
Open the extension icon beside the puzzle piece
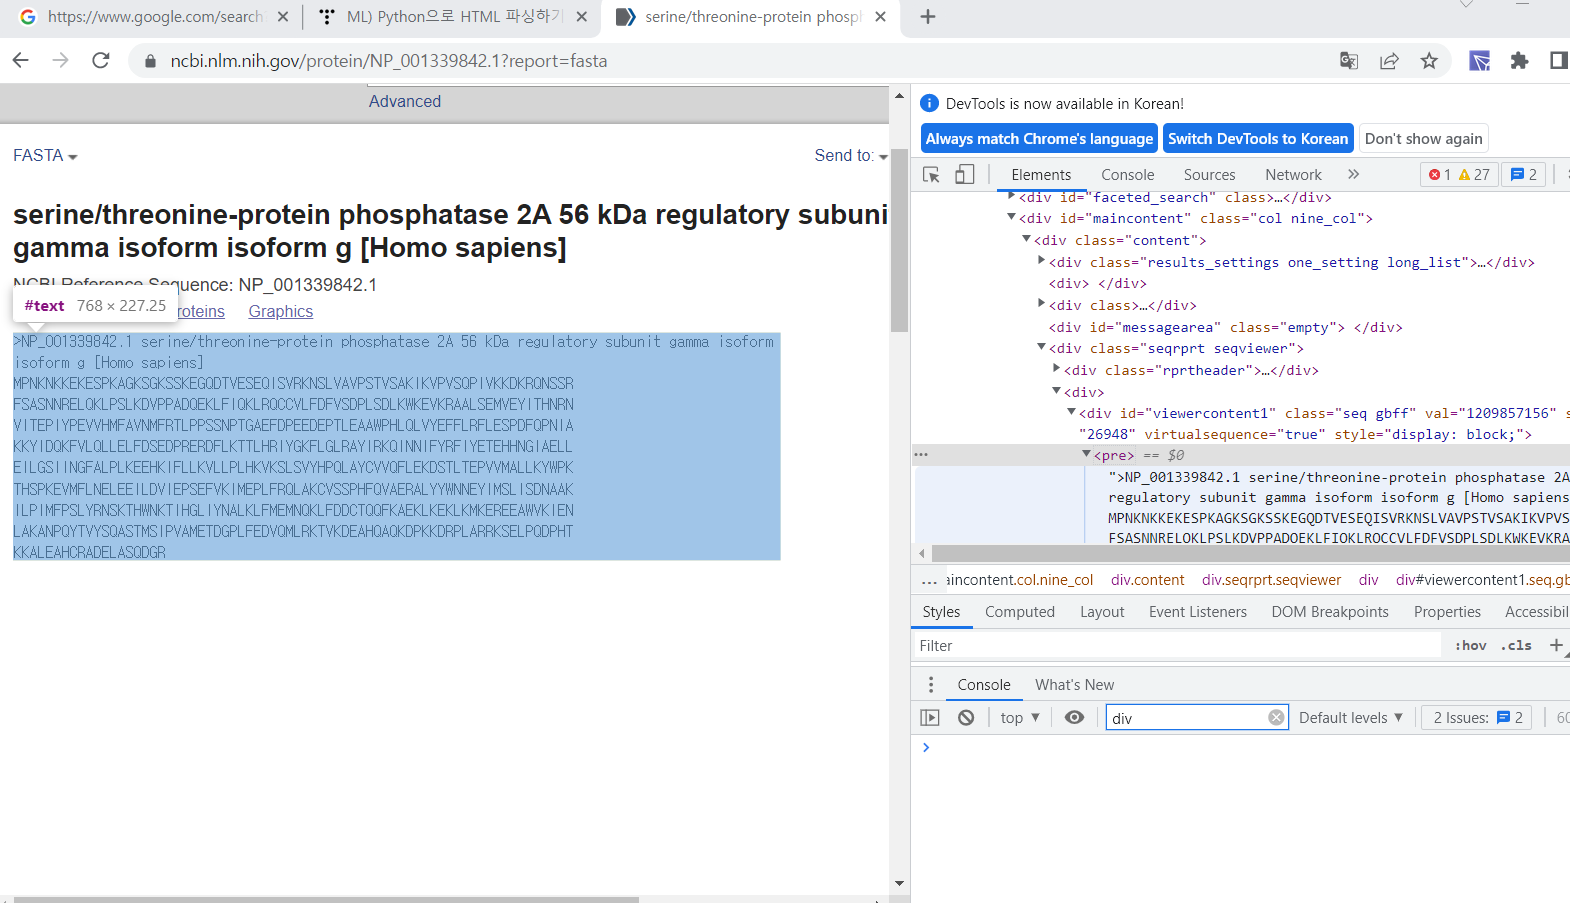[x=1479, y=61]
